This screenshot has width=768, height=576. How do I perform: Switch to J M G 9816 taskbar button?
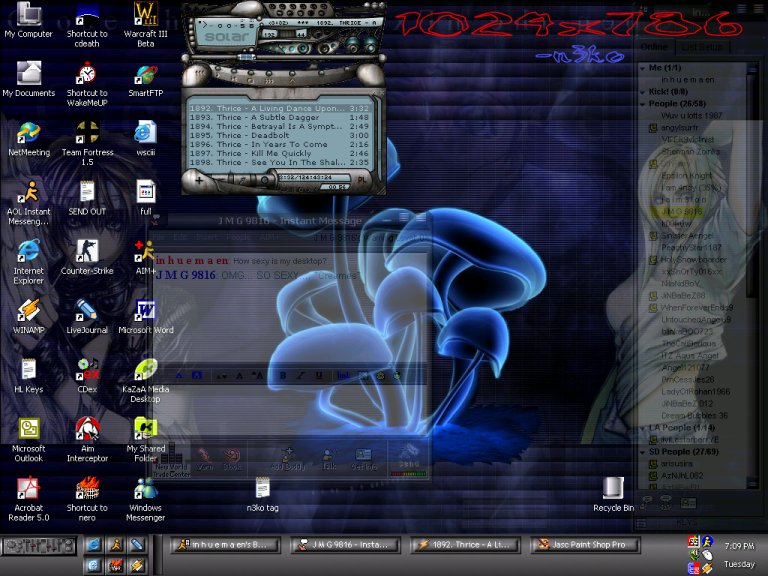tap(346, 545)
